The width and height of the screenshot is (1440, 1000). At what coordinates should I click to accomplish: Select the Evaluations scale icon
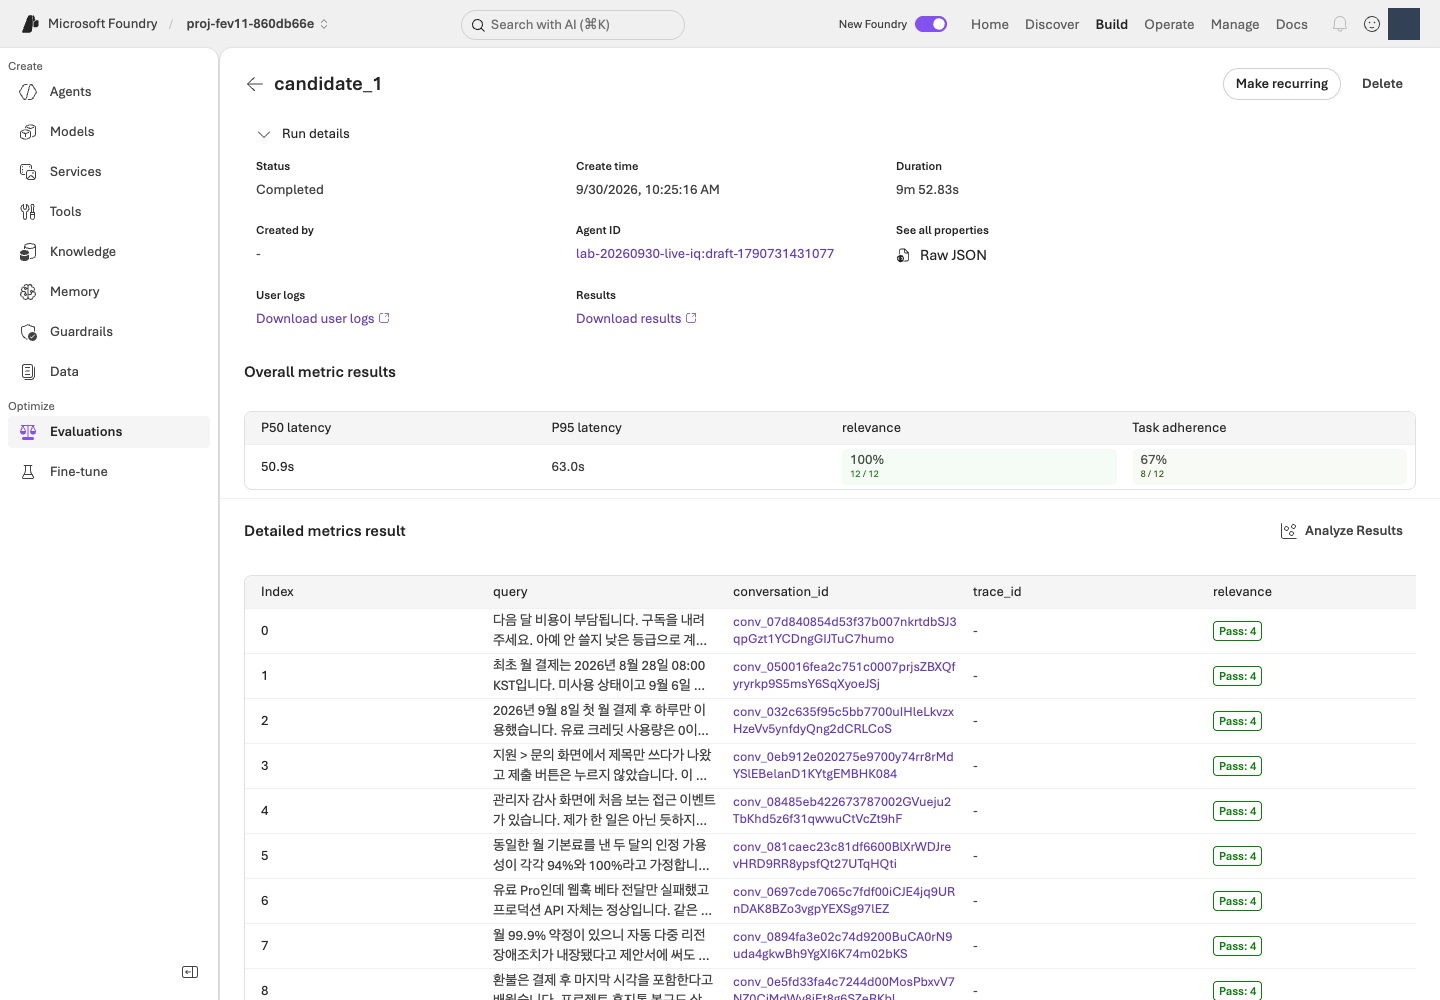click(28, 432)
